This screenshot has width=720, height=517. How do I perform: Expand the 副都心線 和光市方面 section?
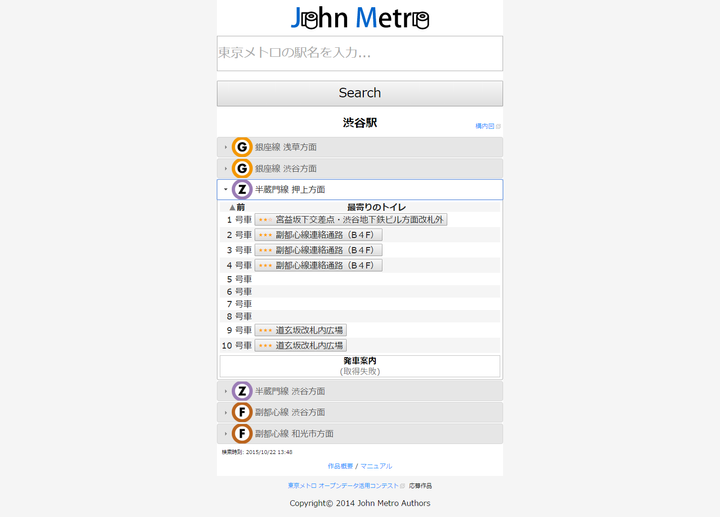(360, 433)
